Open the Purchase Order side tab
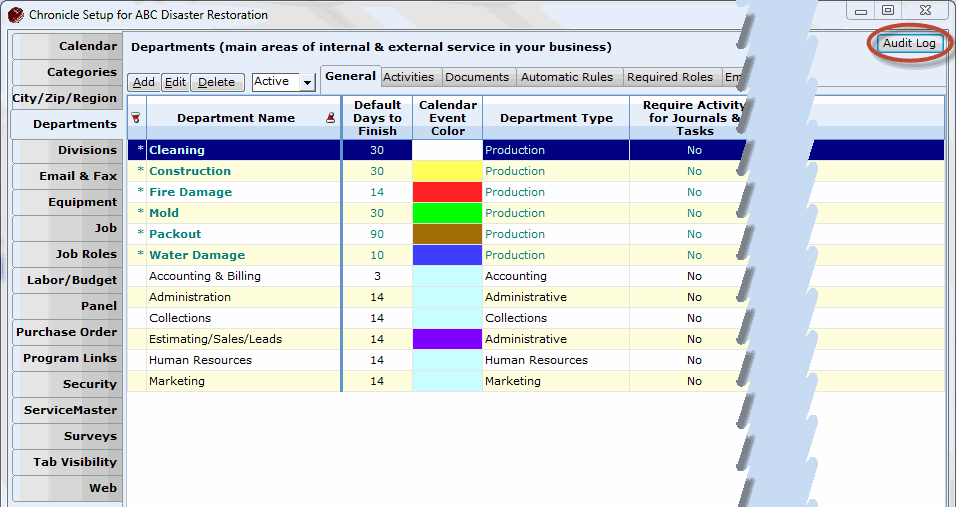This screenshot has width=956, height=507. point(67,332)
